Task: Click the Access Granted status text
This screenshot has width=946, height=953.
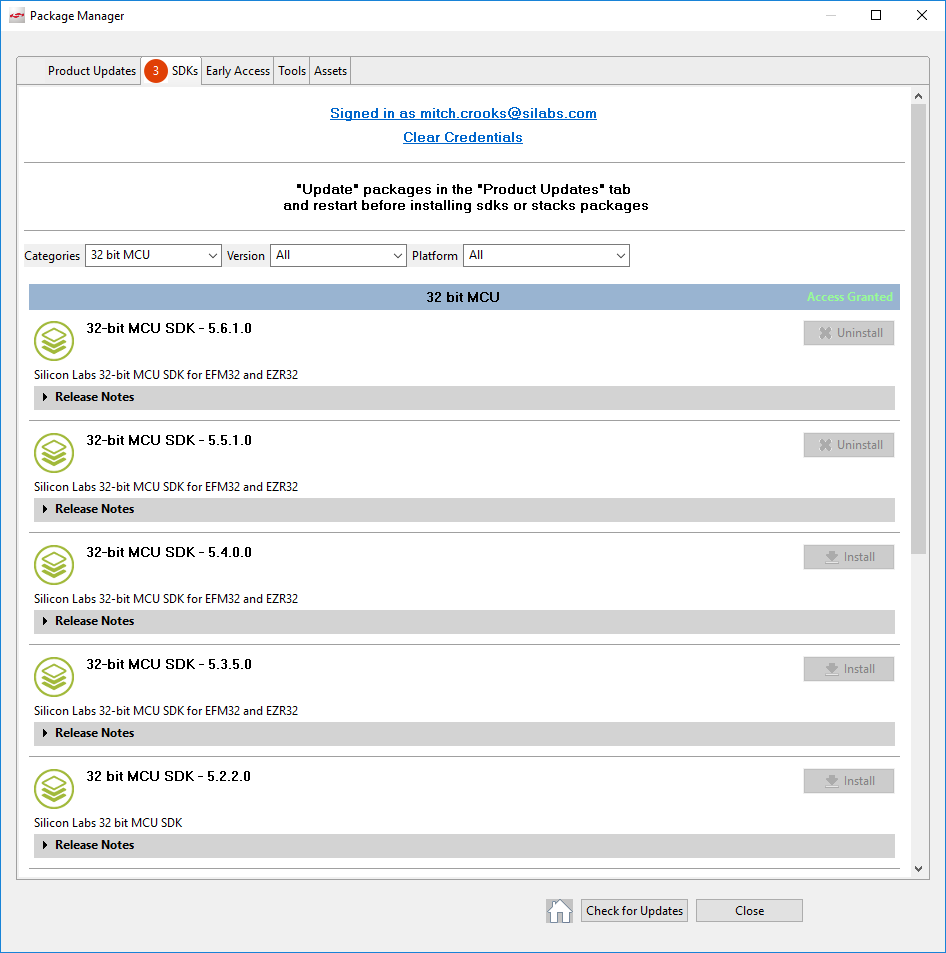Action: pyautogui.click(x=849, y=297)
